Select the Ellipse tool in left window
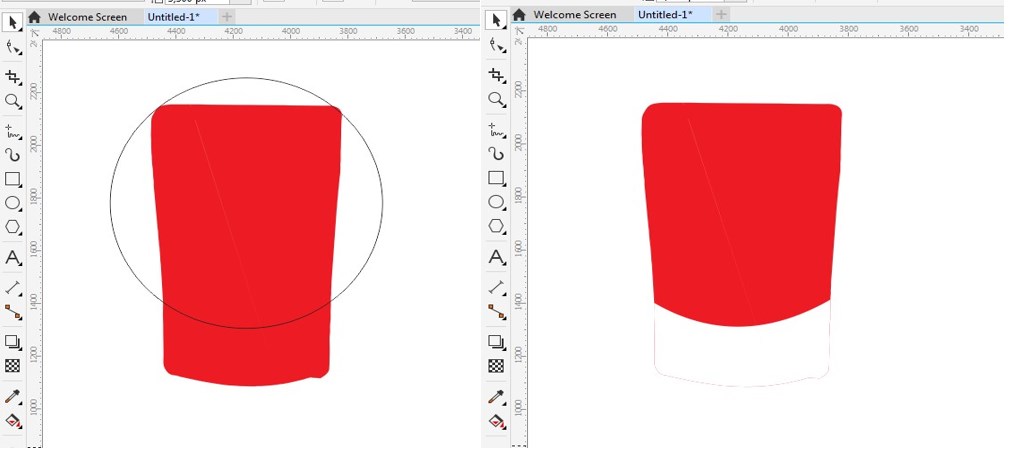Screen dimensions: 1012x462 [12, 203]
